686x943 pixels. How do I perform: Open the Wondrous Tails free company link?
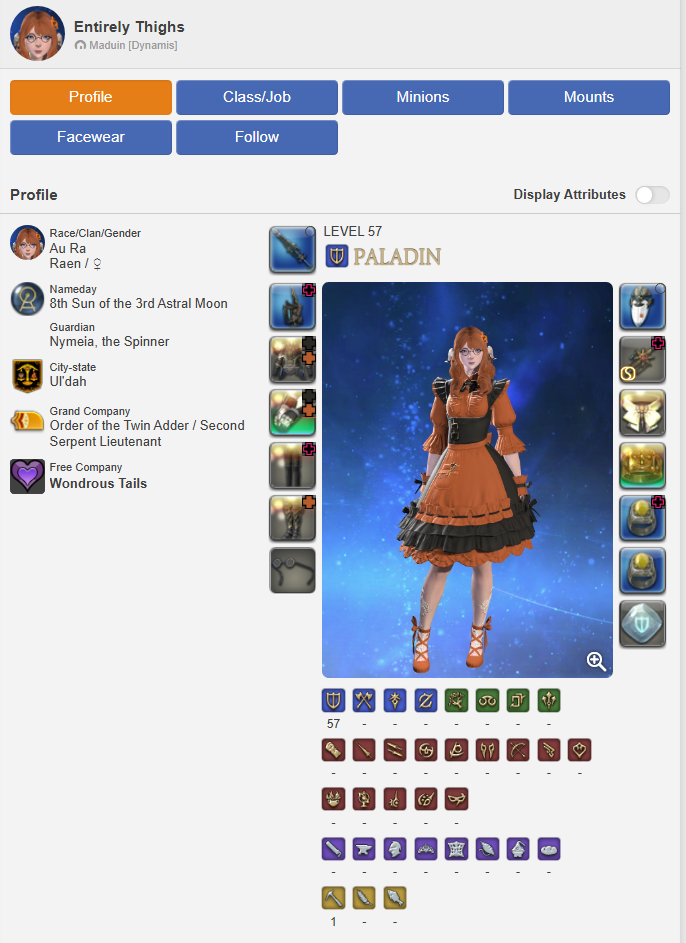click(98, 484)
